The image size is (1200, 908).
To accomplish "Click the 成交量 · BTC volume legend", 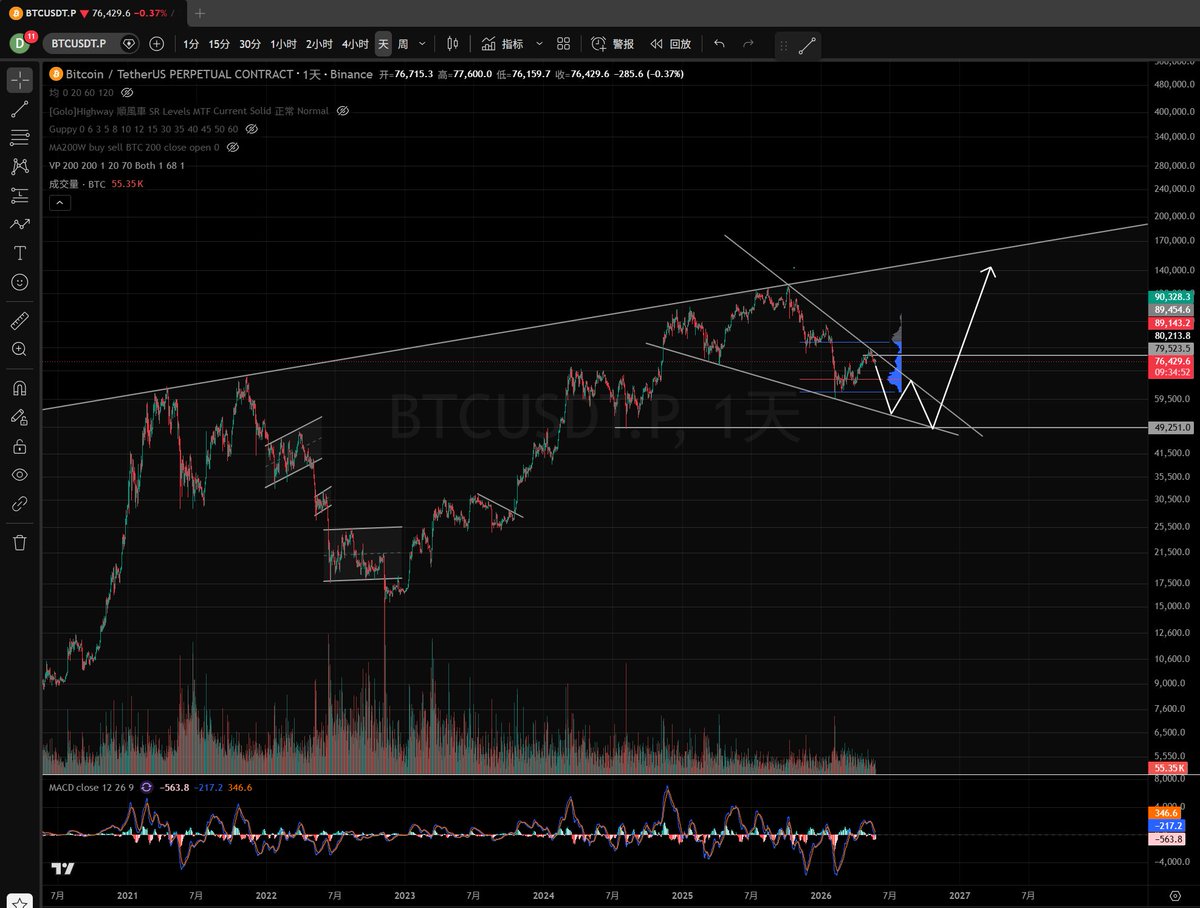I will click(77, 184).
